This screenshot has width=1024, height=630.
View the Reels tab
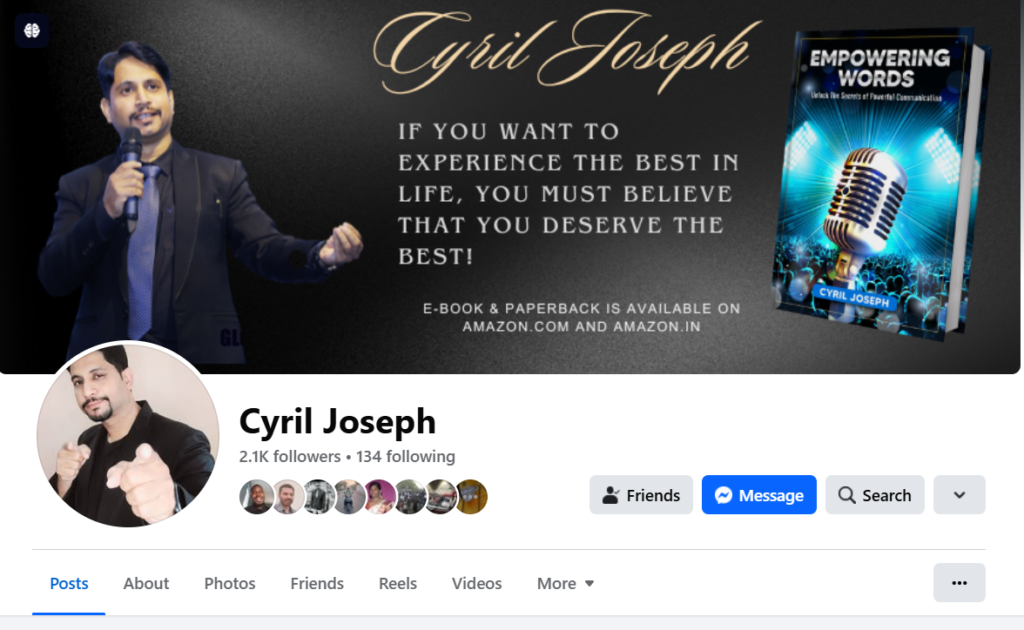click(397, 583)
